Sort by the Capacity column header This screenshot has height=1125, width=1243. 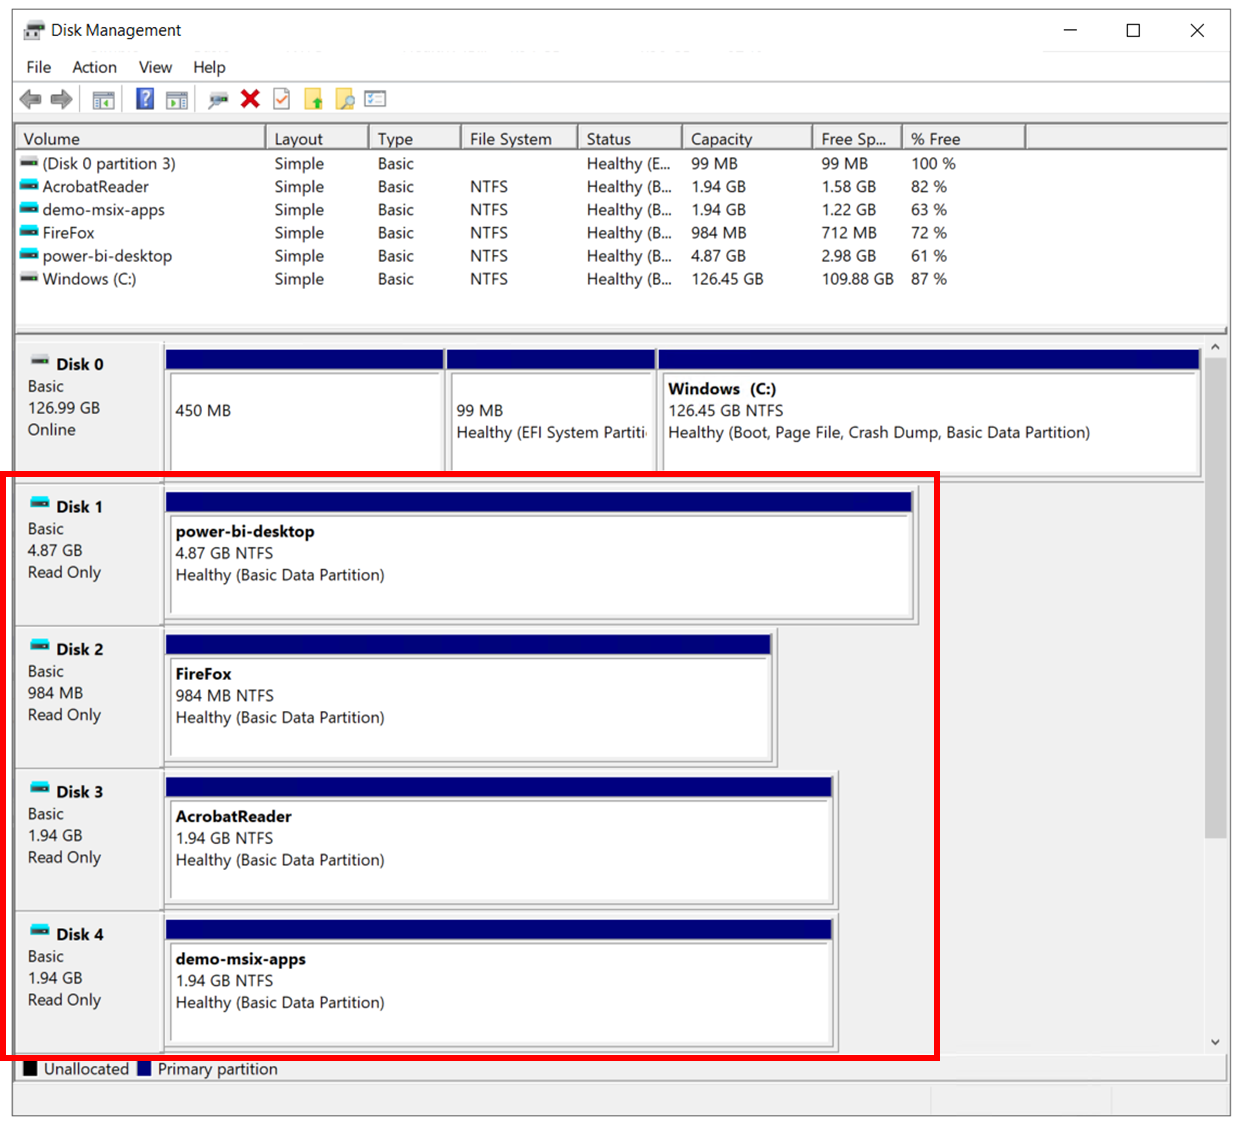point(747,138)
